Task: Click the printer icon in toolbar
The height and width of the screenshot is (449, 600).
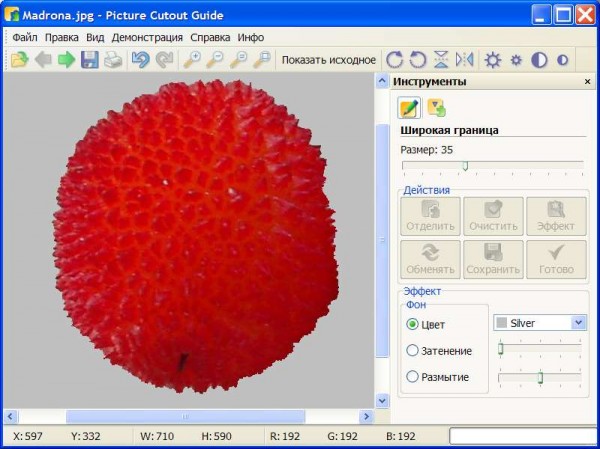Action: (114, 60)
